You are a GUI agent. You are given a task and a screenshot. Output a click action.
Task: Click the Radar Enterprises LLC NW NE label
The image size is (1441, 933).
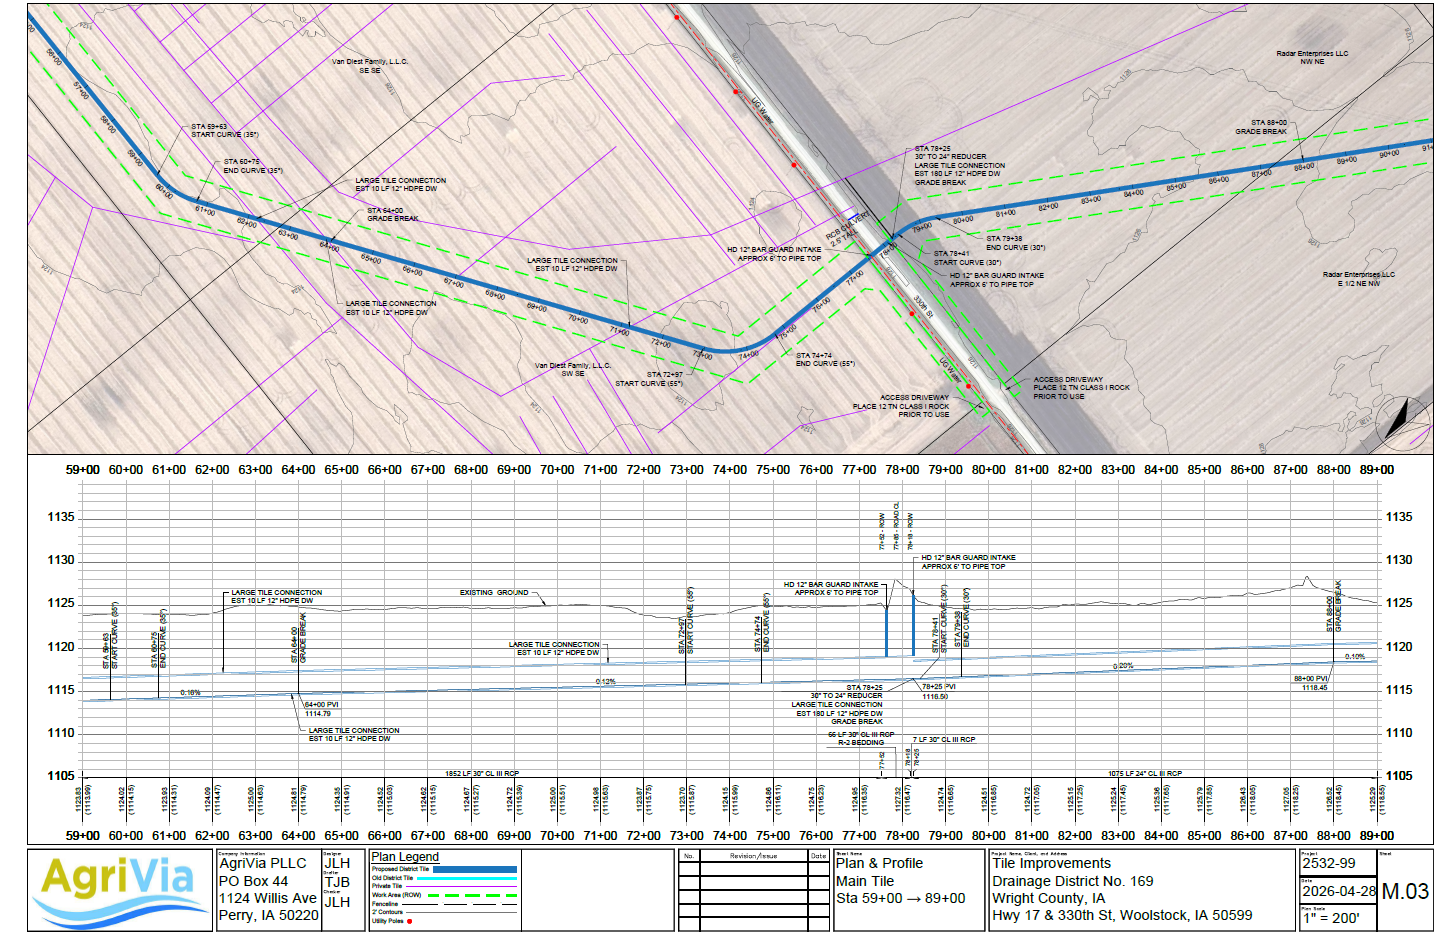point(1312,58)
